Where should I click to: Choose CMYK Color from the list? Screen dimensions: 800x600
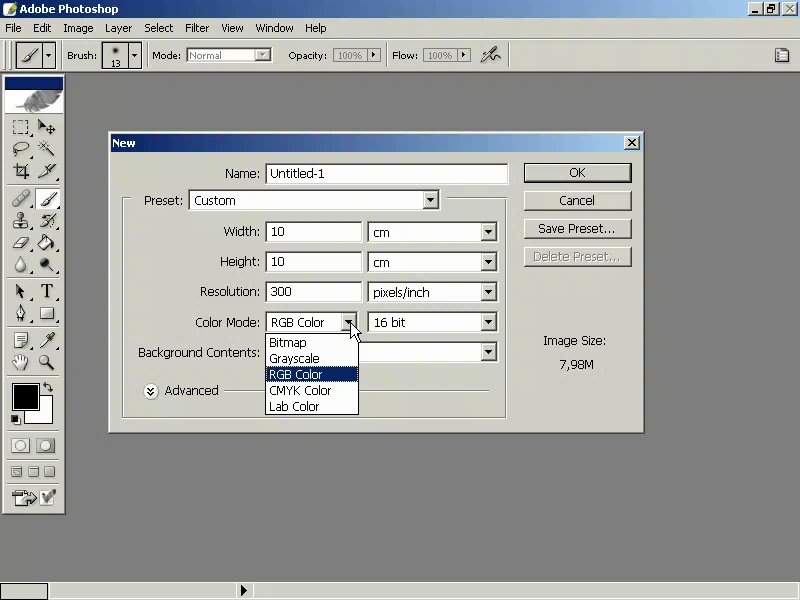click(312, 390)
